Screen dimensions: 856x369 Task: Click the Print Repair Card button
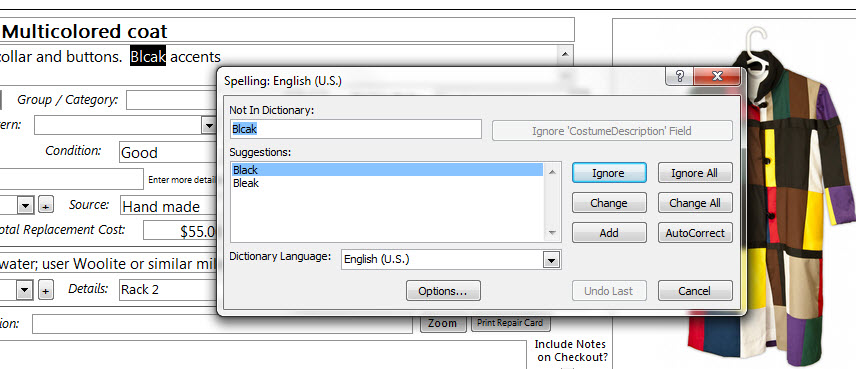(510, 323)
